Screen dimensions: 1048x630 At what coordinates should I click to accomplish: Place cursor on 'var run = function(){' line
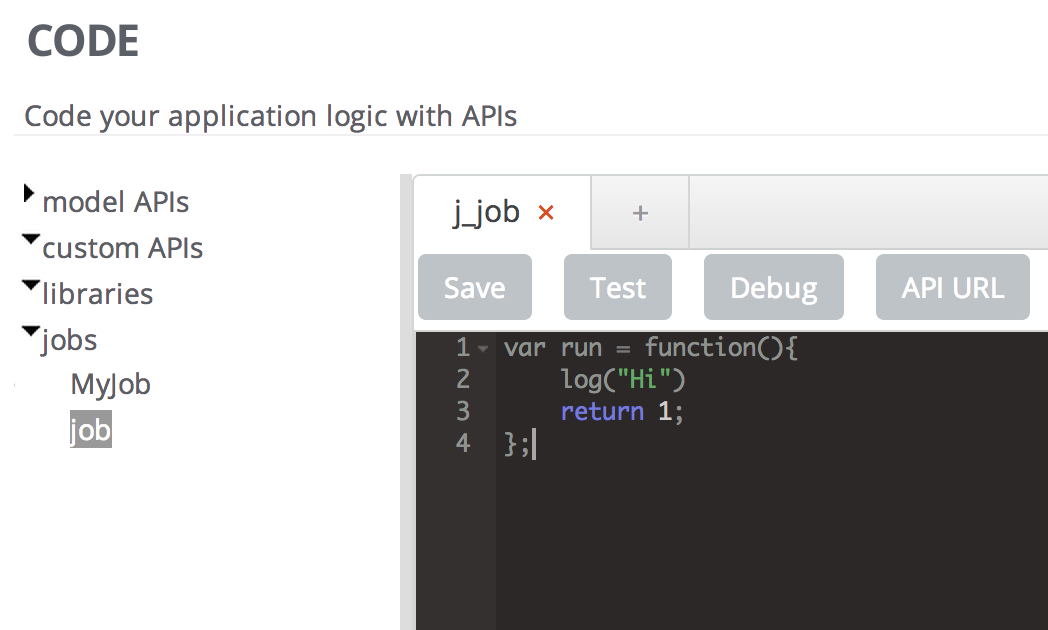(650, 348)
